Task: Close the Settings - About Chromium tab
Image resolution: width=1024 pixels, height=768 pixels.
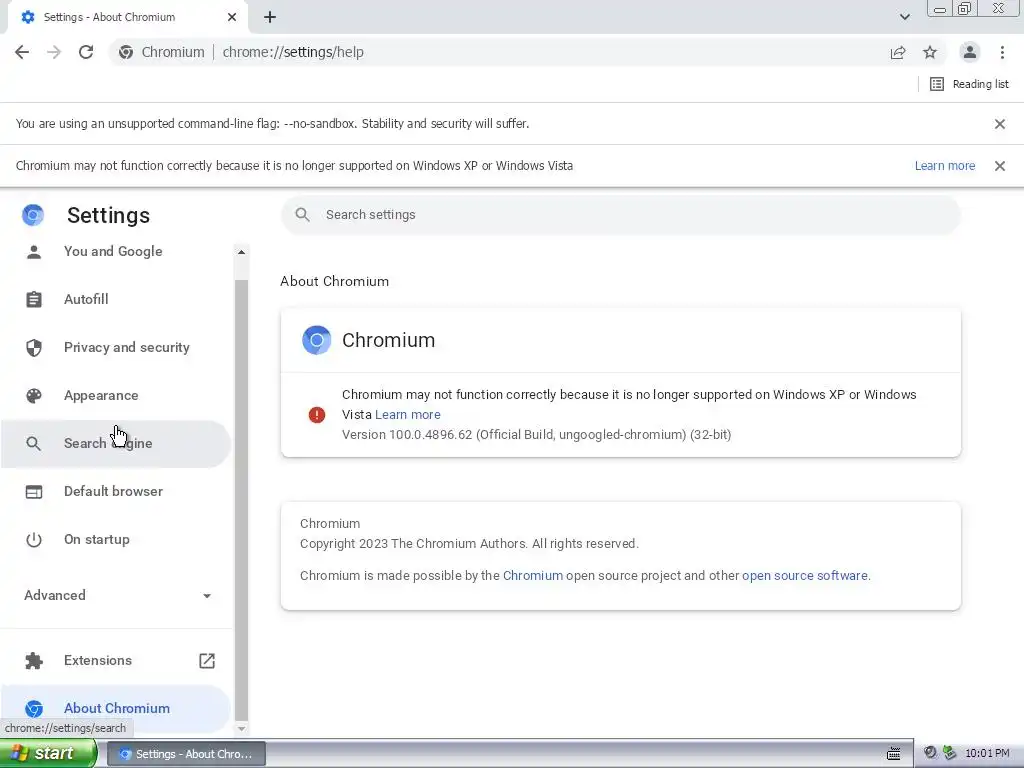Action: click(x=232, y=17)
